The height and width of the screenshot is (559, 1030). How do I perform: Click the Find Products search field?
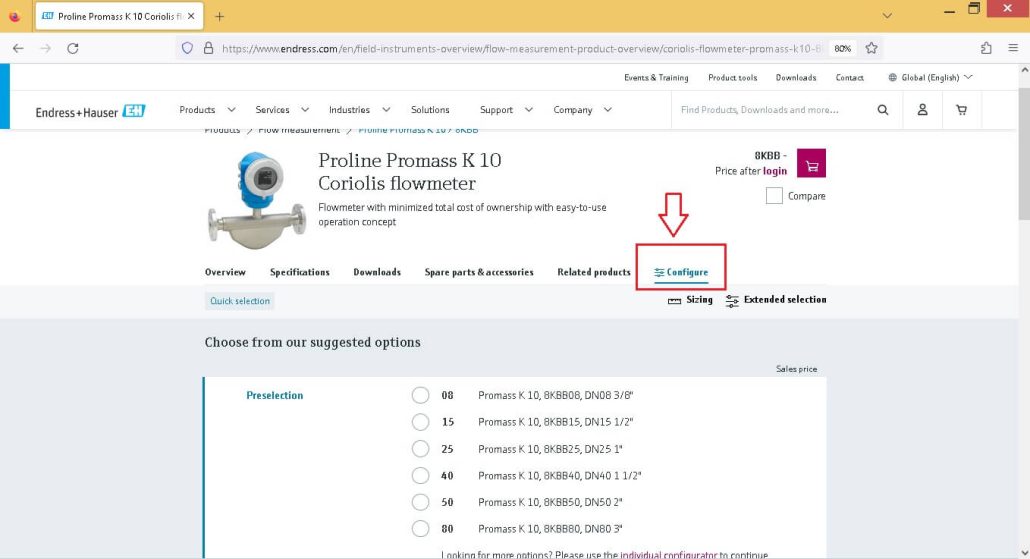coord(772,110)
